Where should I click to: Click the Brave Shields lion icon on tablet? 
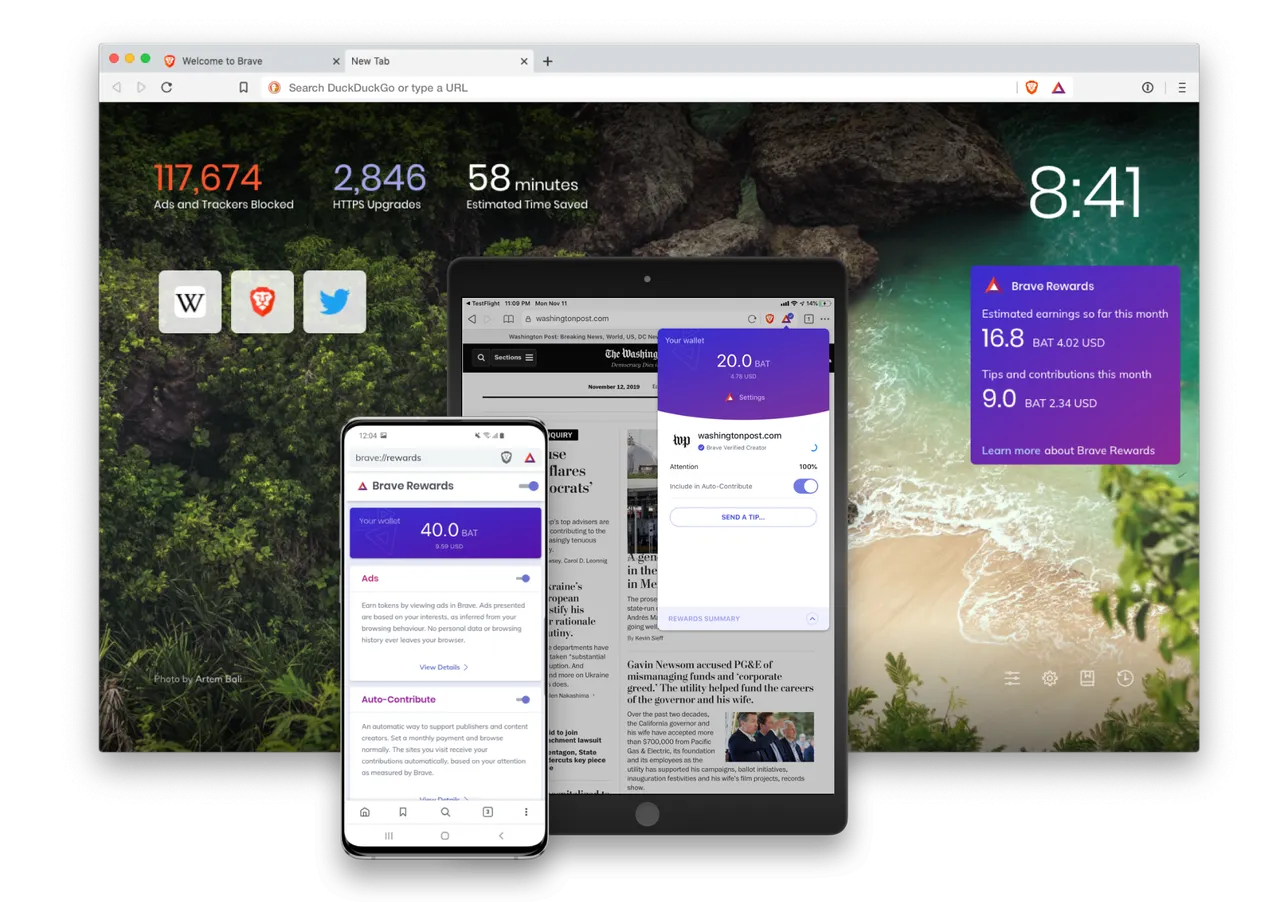[770, 319]
